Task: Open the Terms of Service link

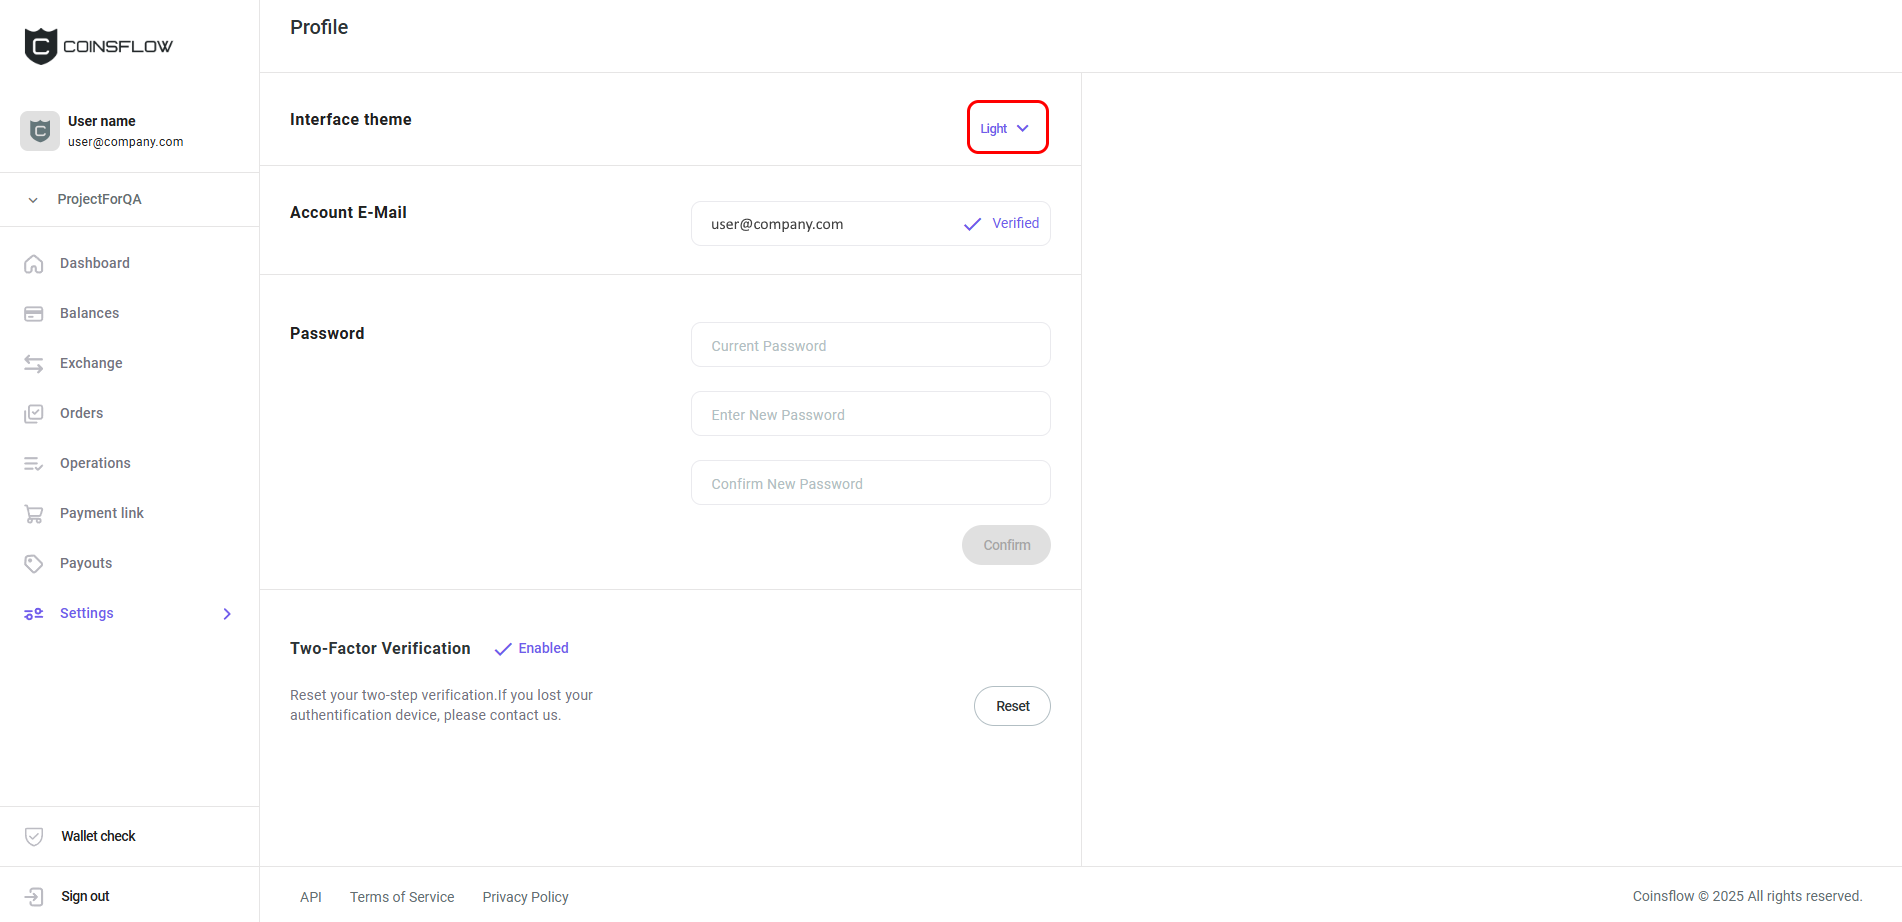Action: pos(402,897)
